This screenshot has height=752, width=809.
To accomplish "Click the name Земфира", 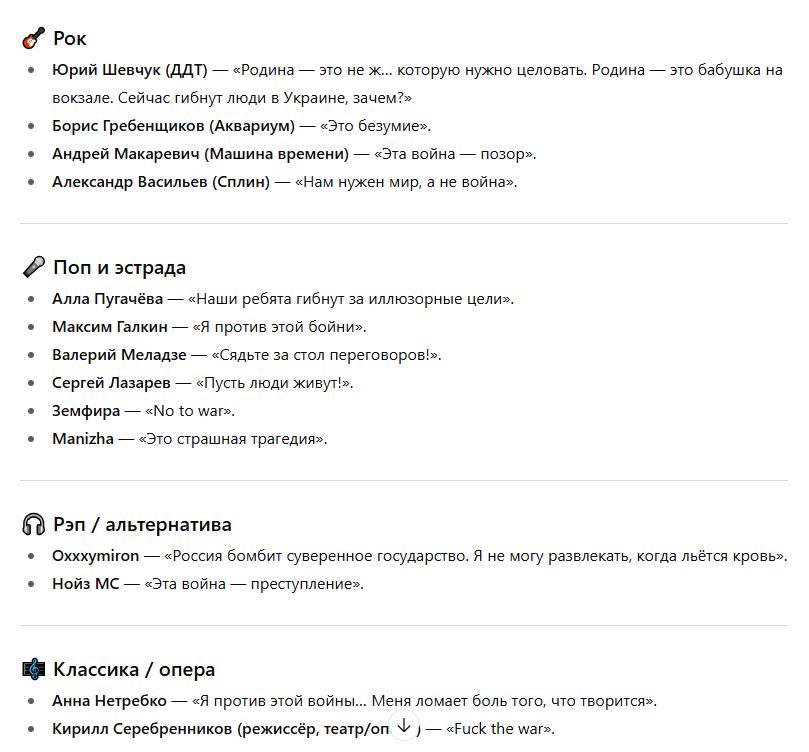I will tap(86, 411).
